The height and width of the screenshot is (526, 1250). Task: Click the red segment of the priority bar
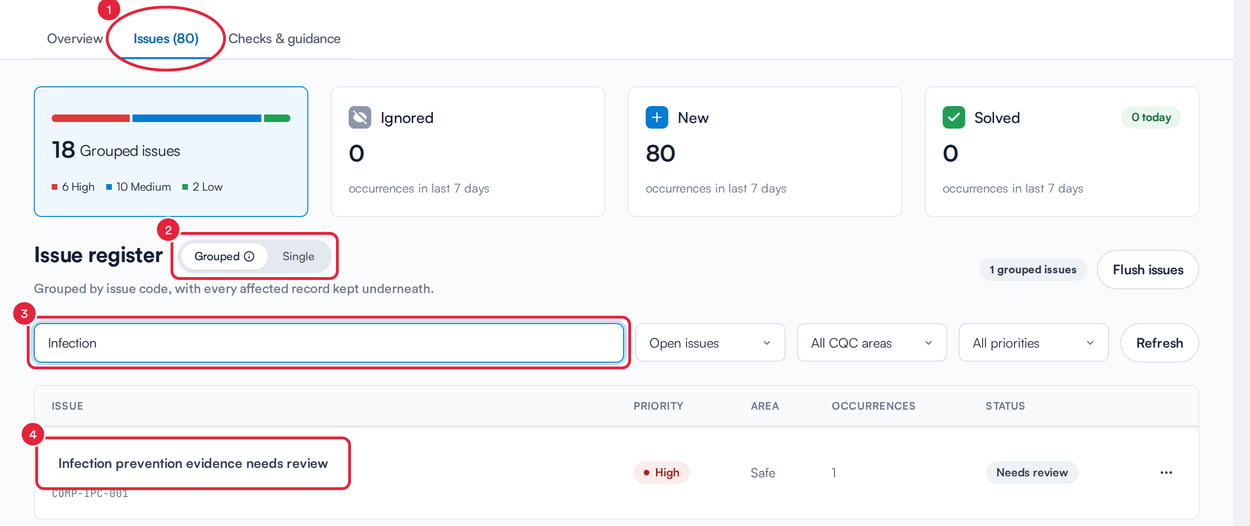(x=91, y=118)
